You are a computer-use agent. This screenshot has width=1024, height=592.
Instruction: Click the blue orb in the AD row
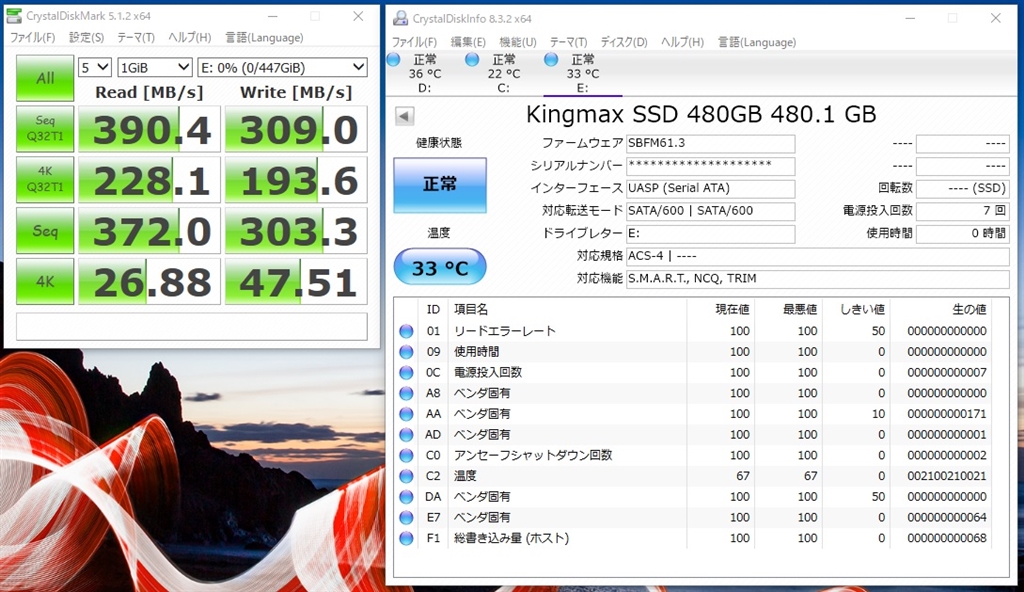[x=406, y=435]
